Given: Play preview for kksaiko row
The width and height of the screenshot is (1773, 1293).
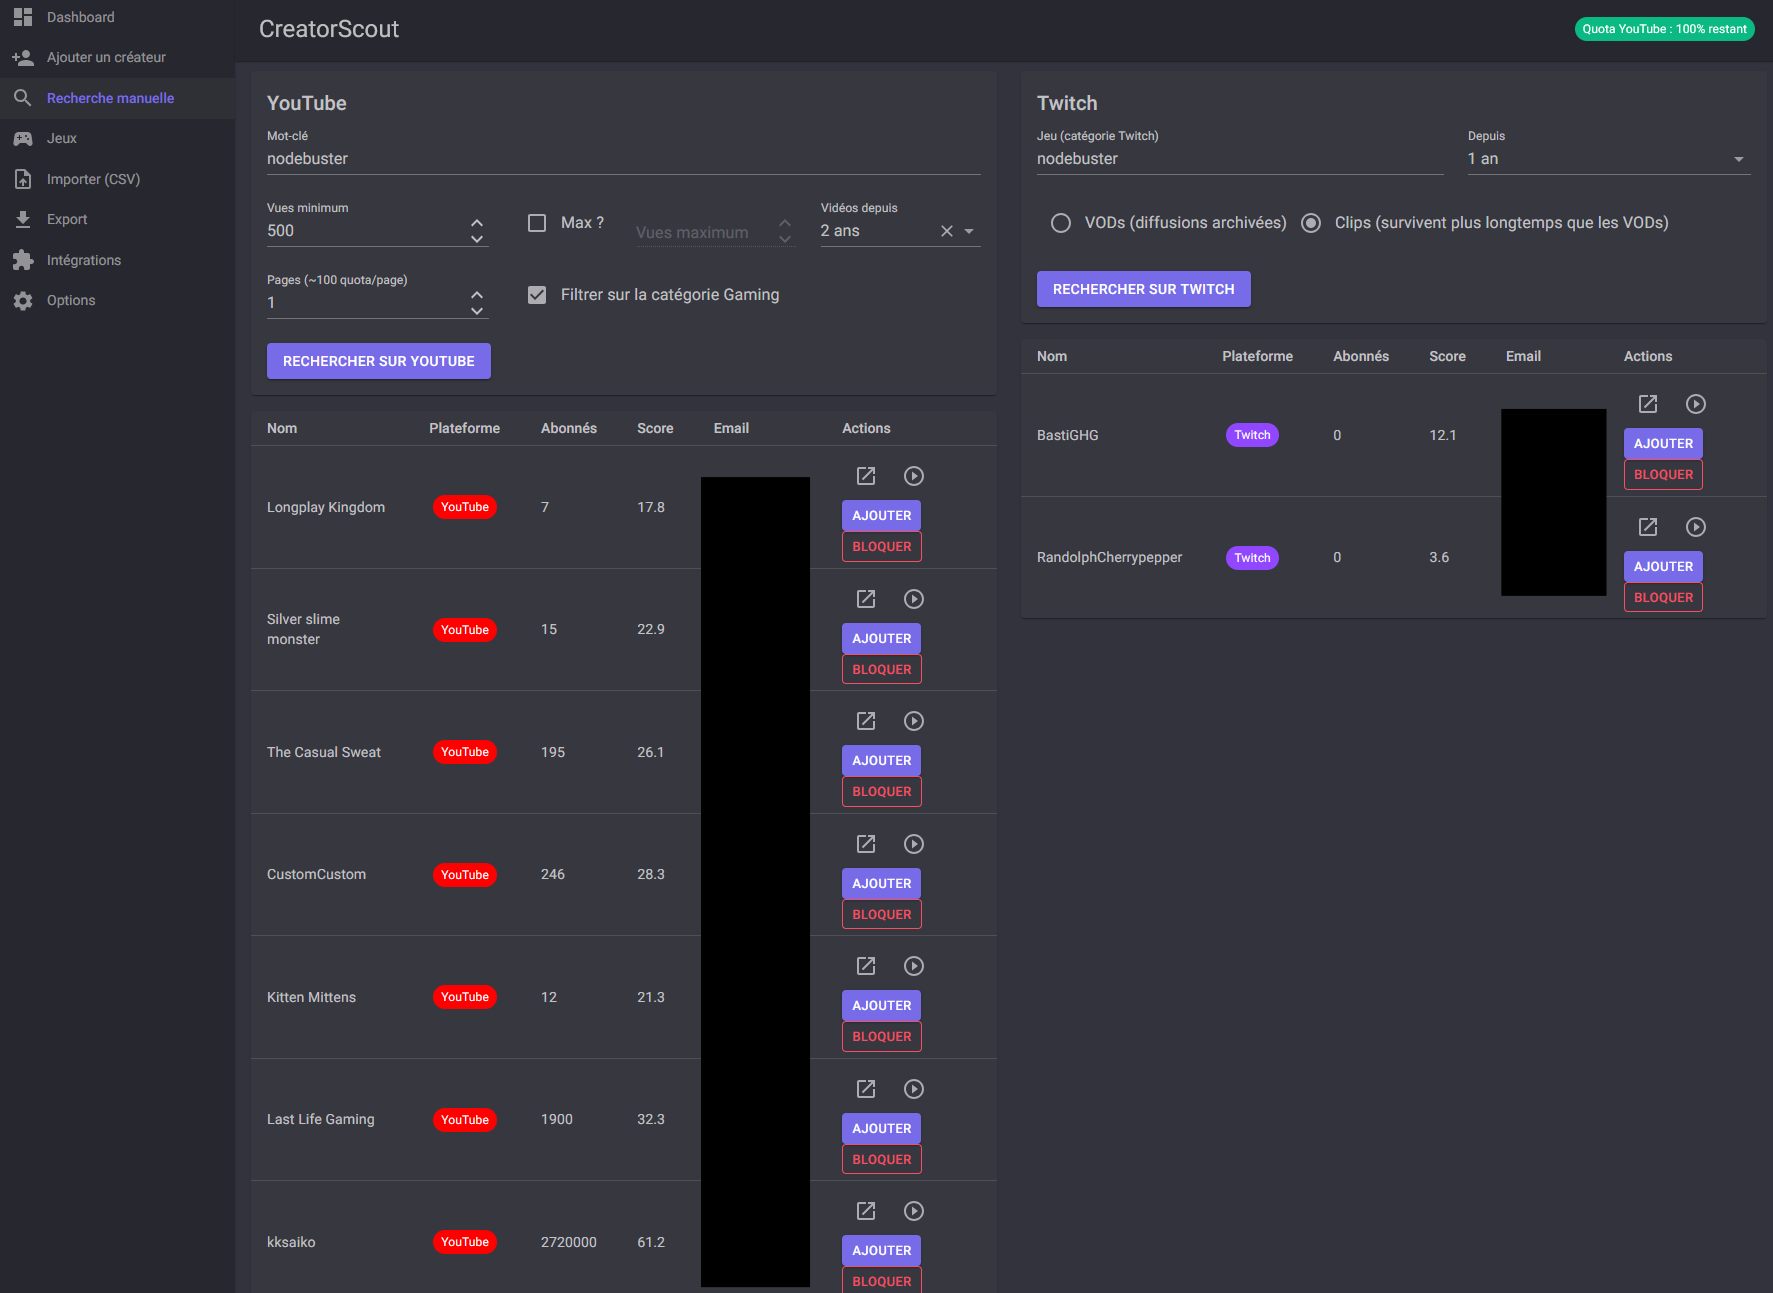Looking at the screenshot, I should coord(914,1211).
